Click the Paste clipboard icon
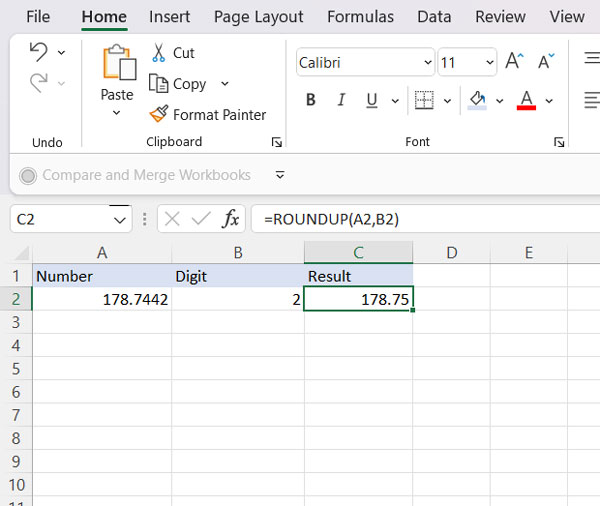Image resolution: width=600 pixels, height=506 pixels. [119, 62]
